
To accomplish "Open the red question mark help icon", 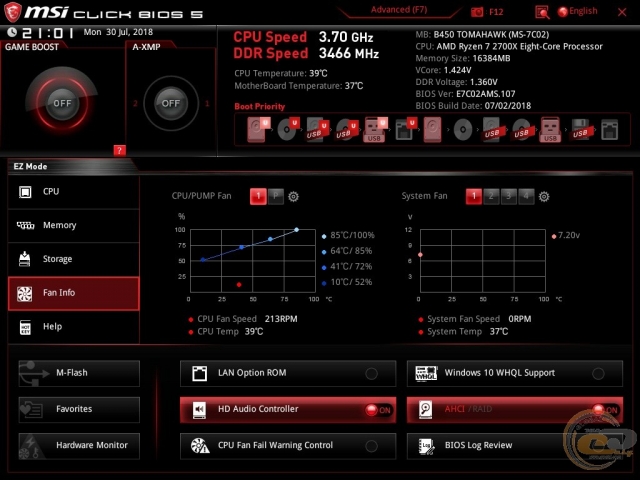I will [x=119, y=150].
